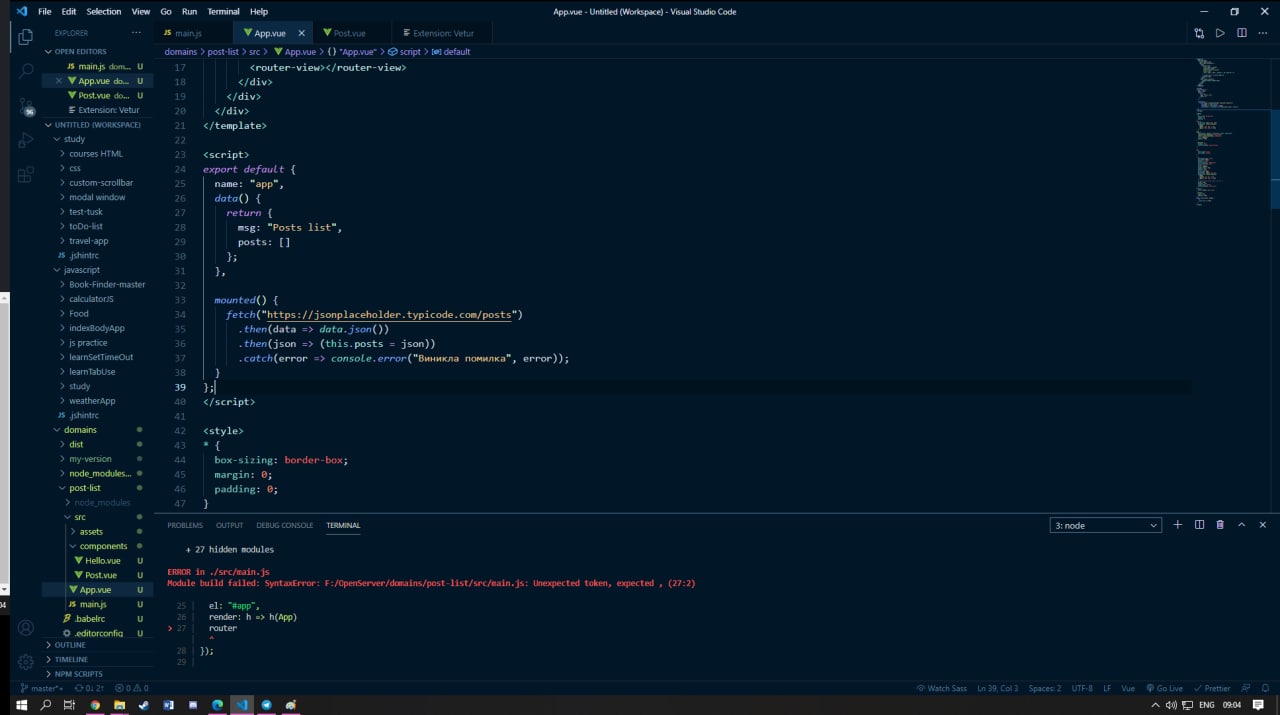The height and width of the screenshot is (715, 1280).
Task: Switch to the Output panel tab
Action: point(229,525)
